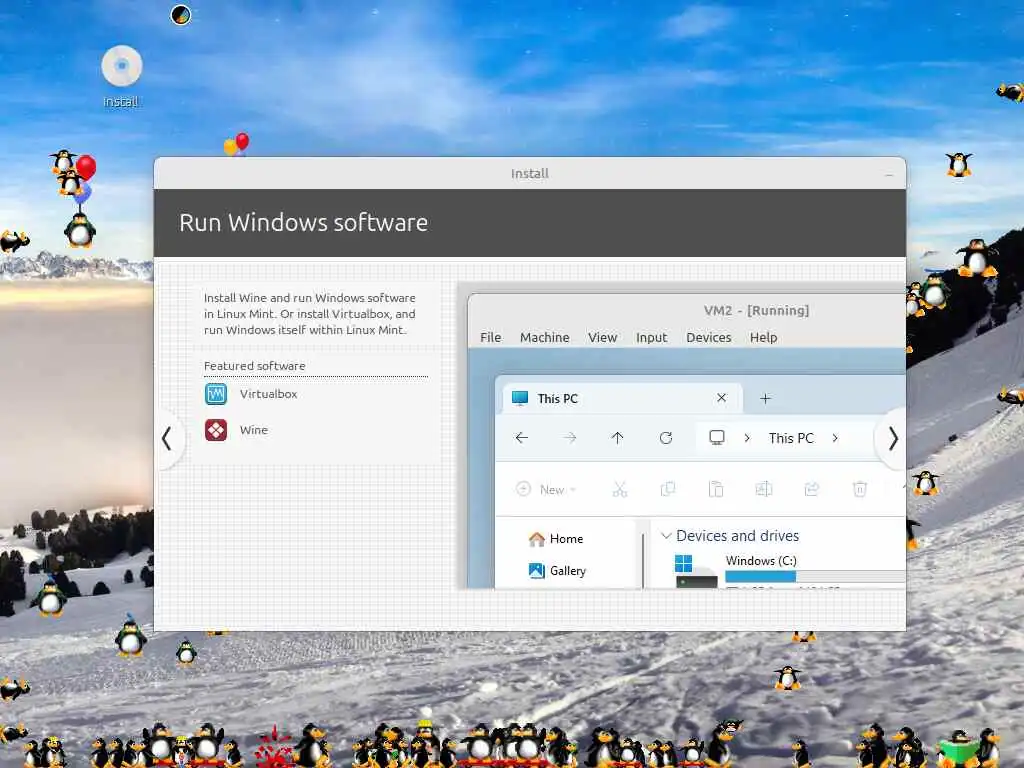Click the Share icon in Explorer toolbar
This screenshot has height=768, width=1024.
click(x=812, y=489)
